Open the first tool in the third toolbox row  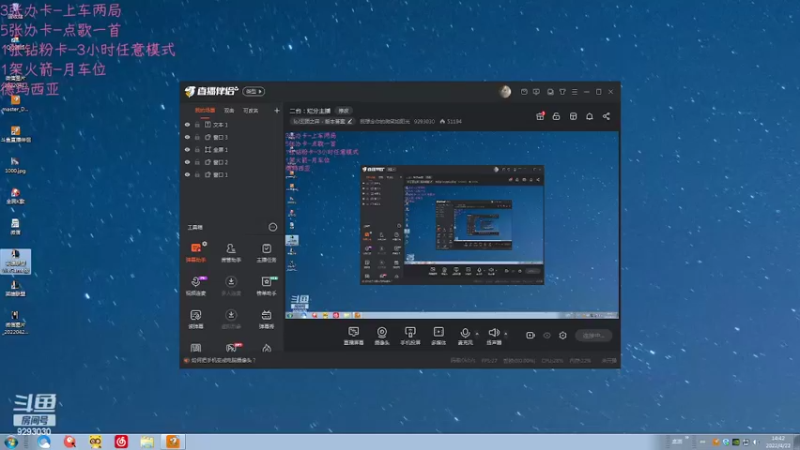point(196,319)
